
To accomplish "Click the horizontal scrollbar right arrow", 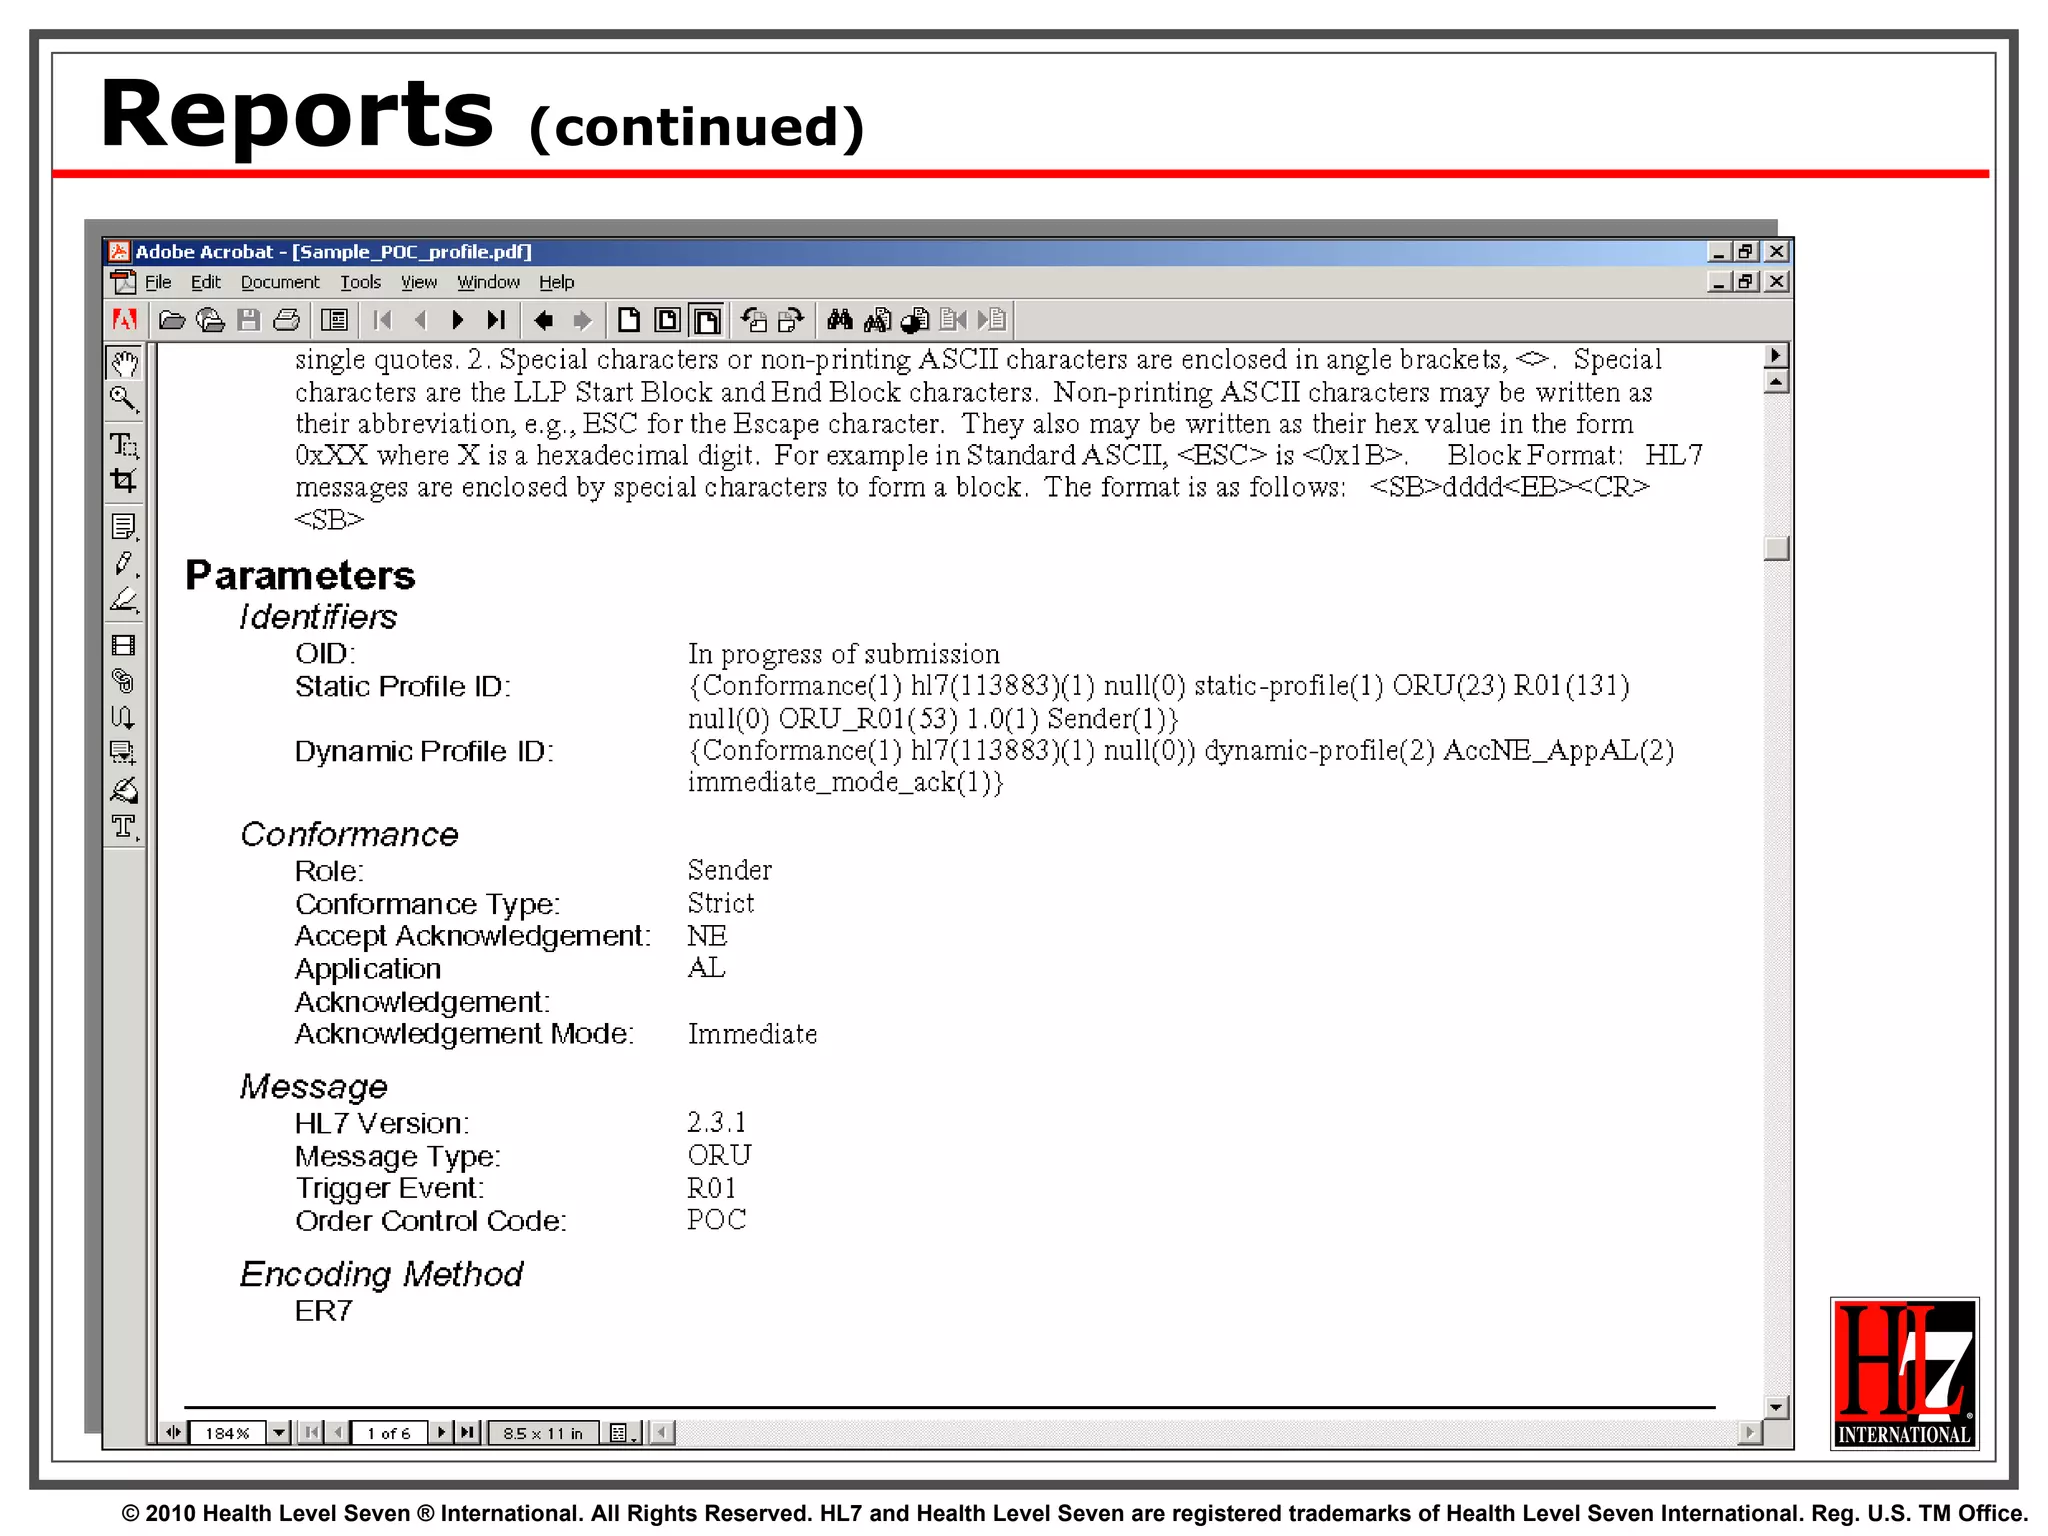I will [x=1749, y=1432].
